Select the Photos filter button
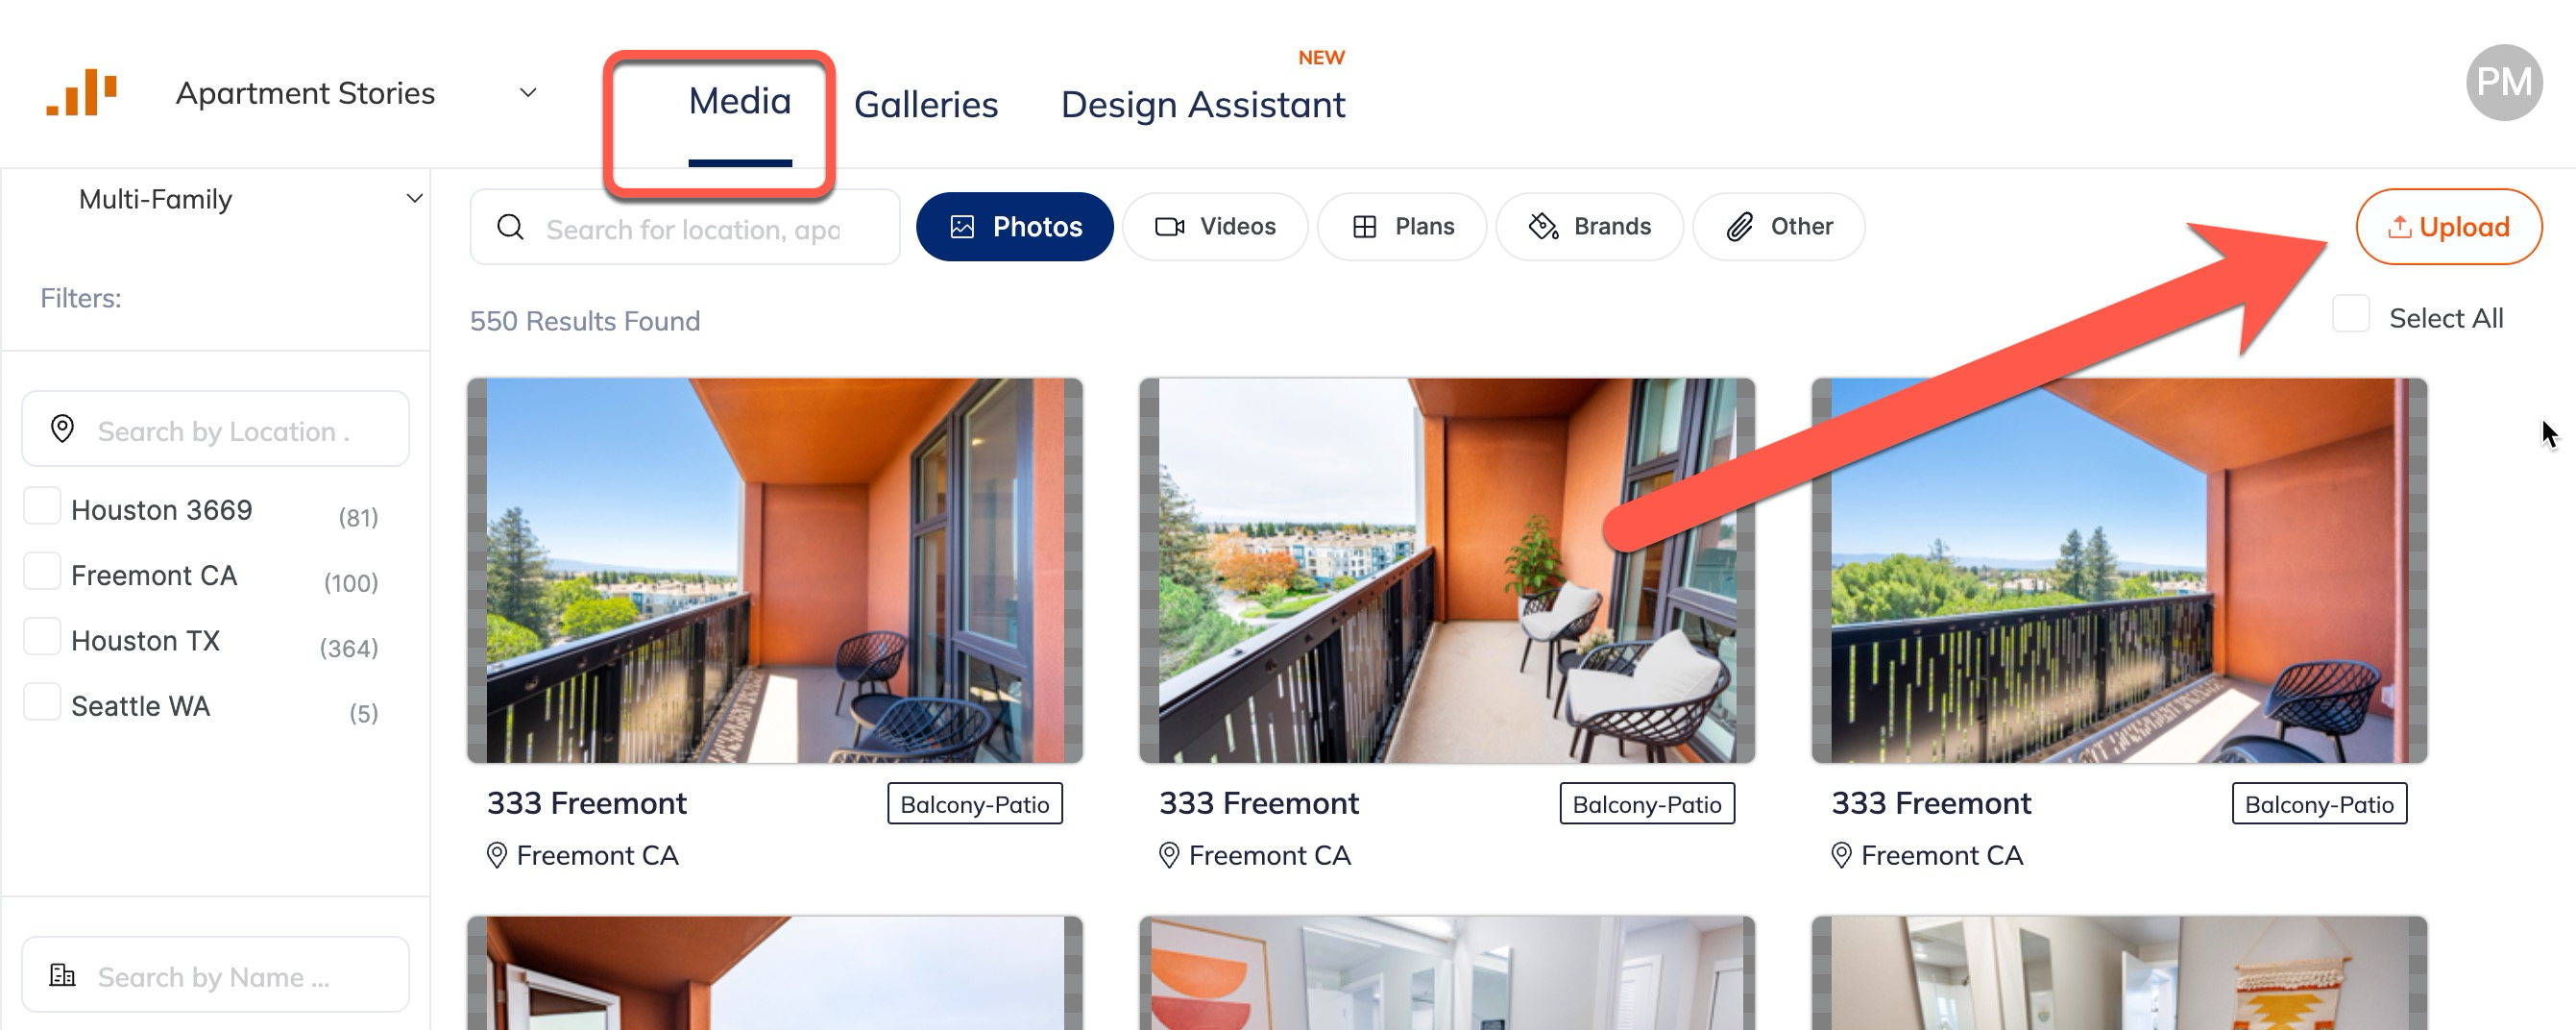Viewport: 2576px width, 1030px height. click(1014, 227)
